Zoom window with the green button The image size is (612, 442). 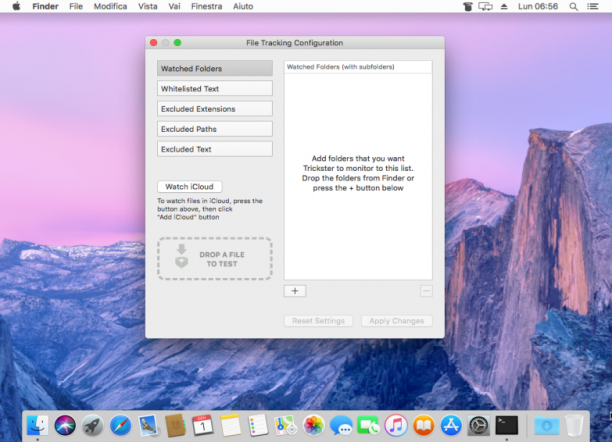(x=178, y=43)
